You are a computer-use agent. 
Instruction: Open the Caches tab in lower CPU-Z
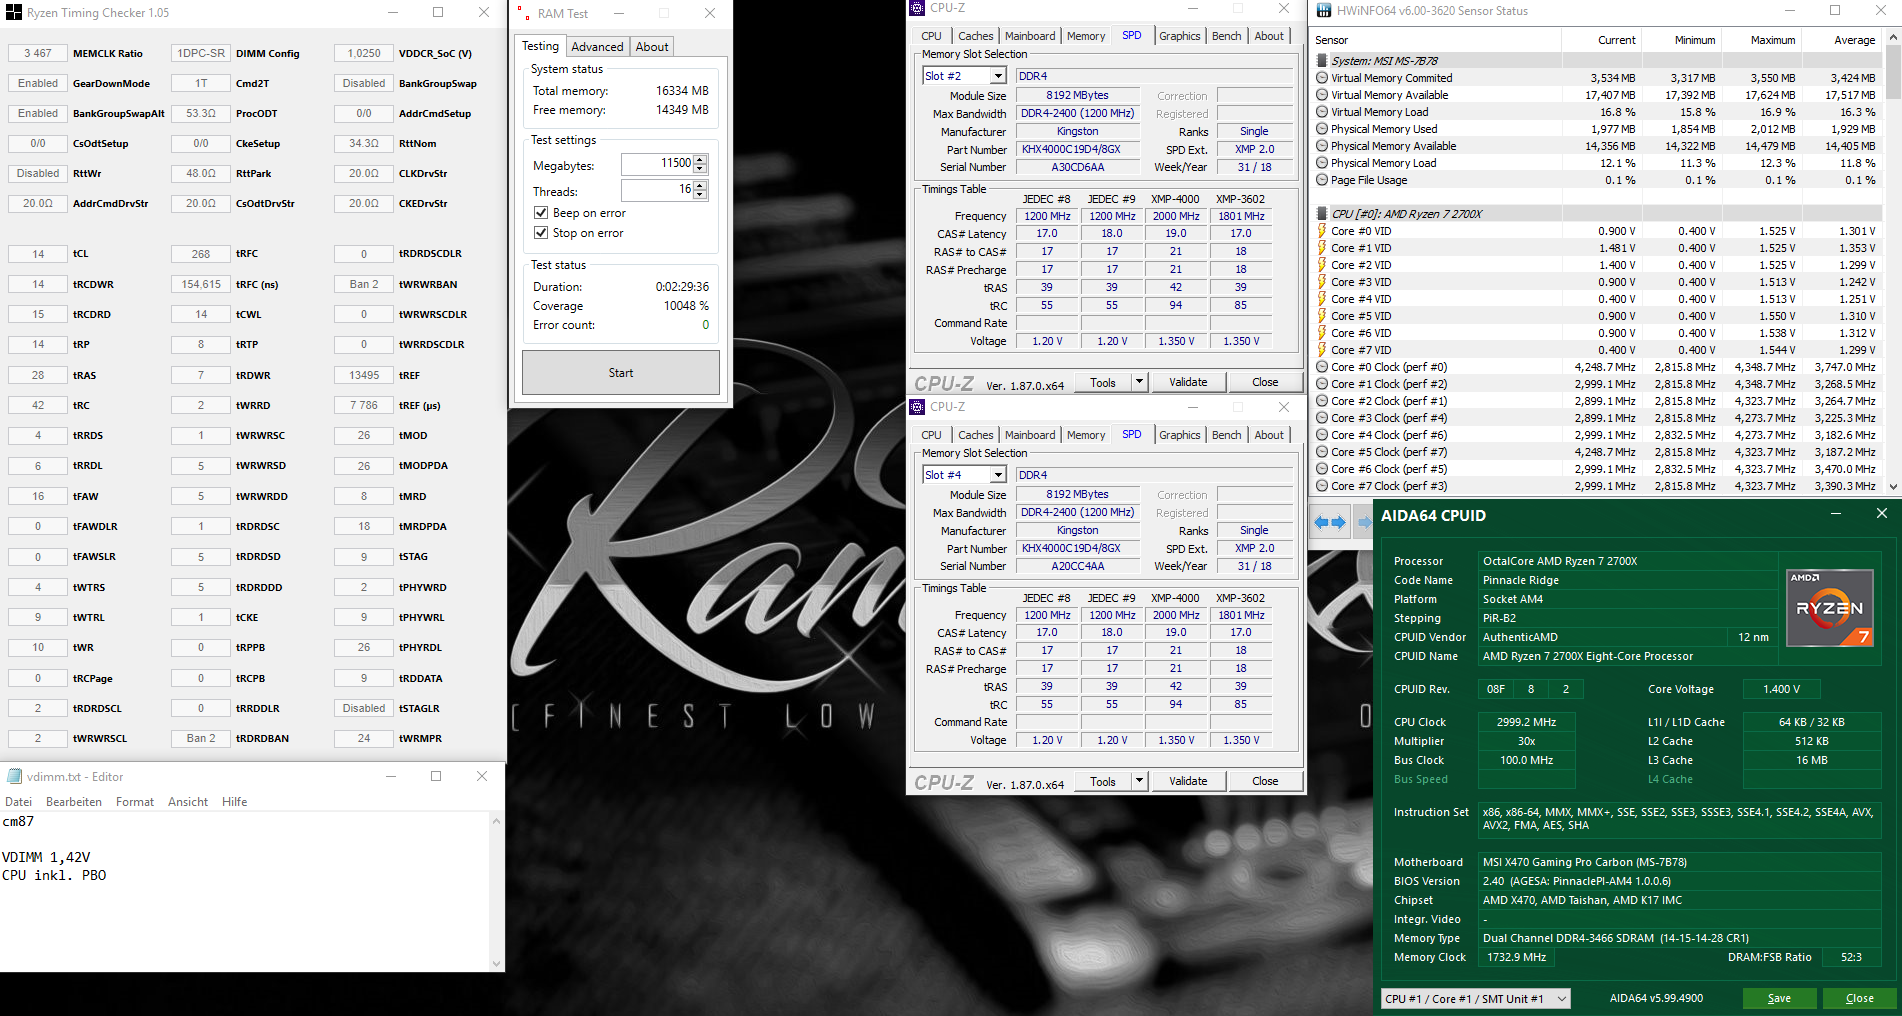click(976, 435)
